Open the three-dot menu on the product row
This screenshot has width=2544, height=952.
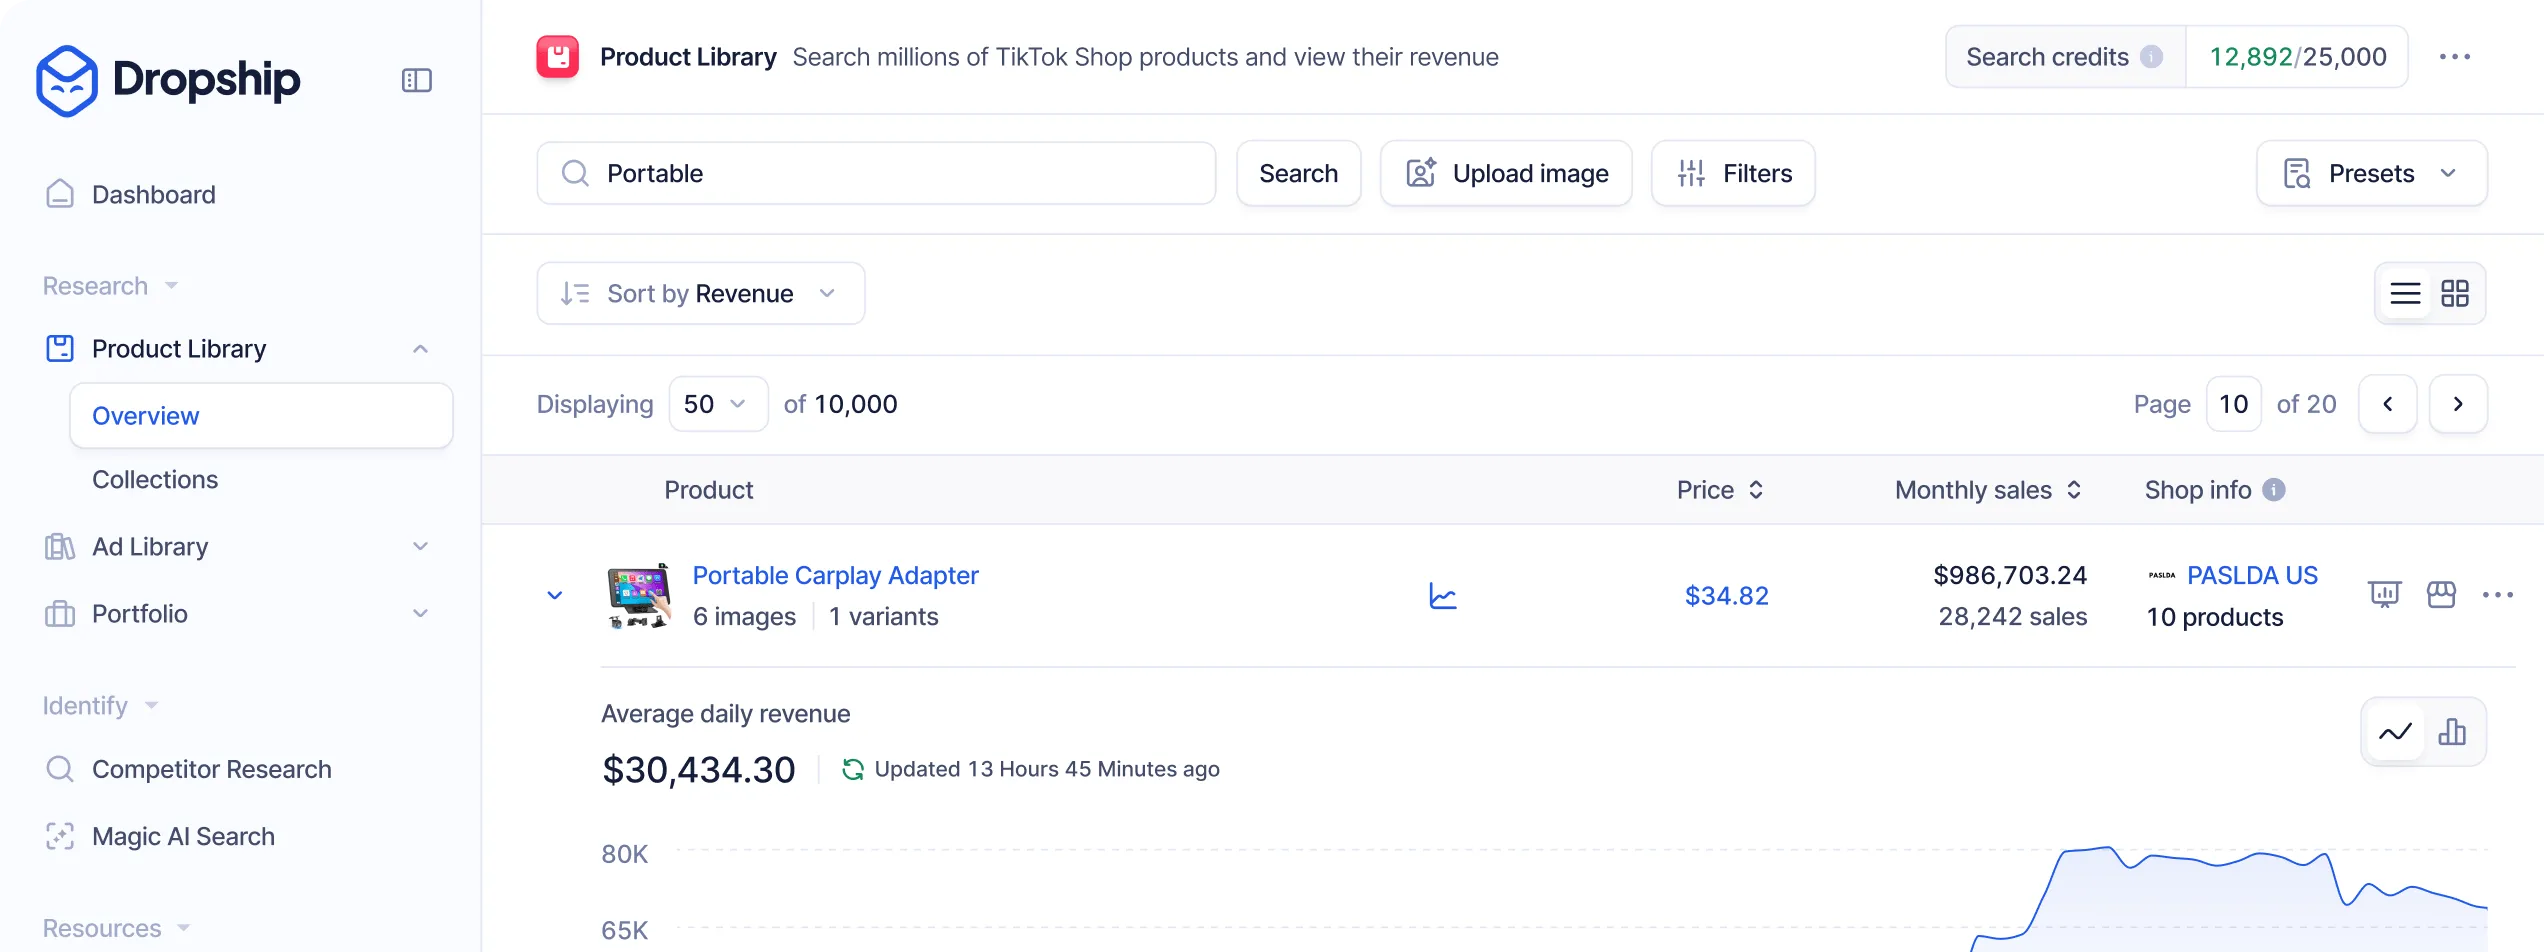tap(2498, 594)
